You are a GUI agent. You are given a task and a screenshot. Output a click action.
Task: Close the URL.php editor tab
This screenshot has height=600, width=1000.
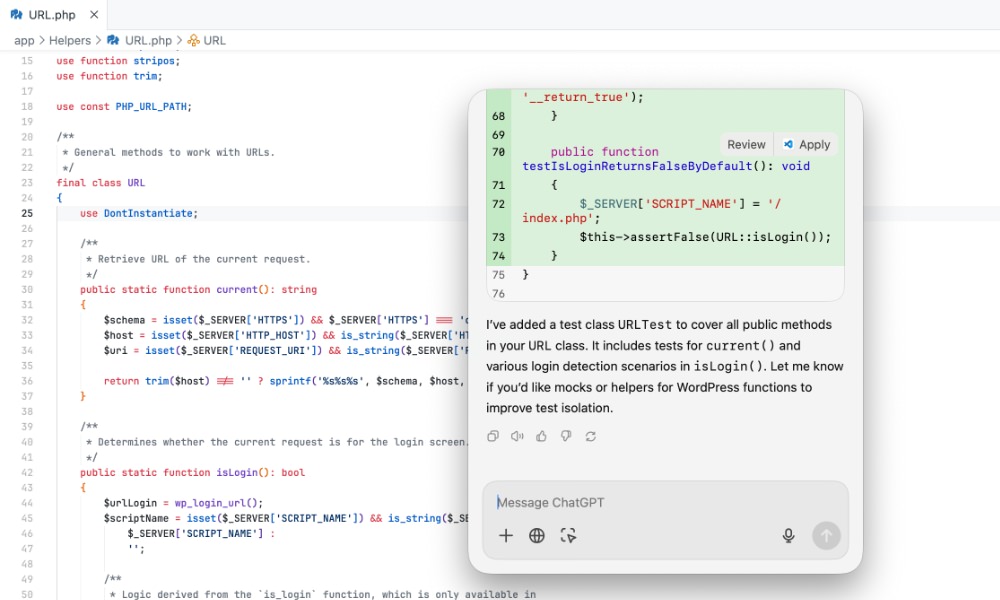point(94,14)
